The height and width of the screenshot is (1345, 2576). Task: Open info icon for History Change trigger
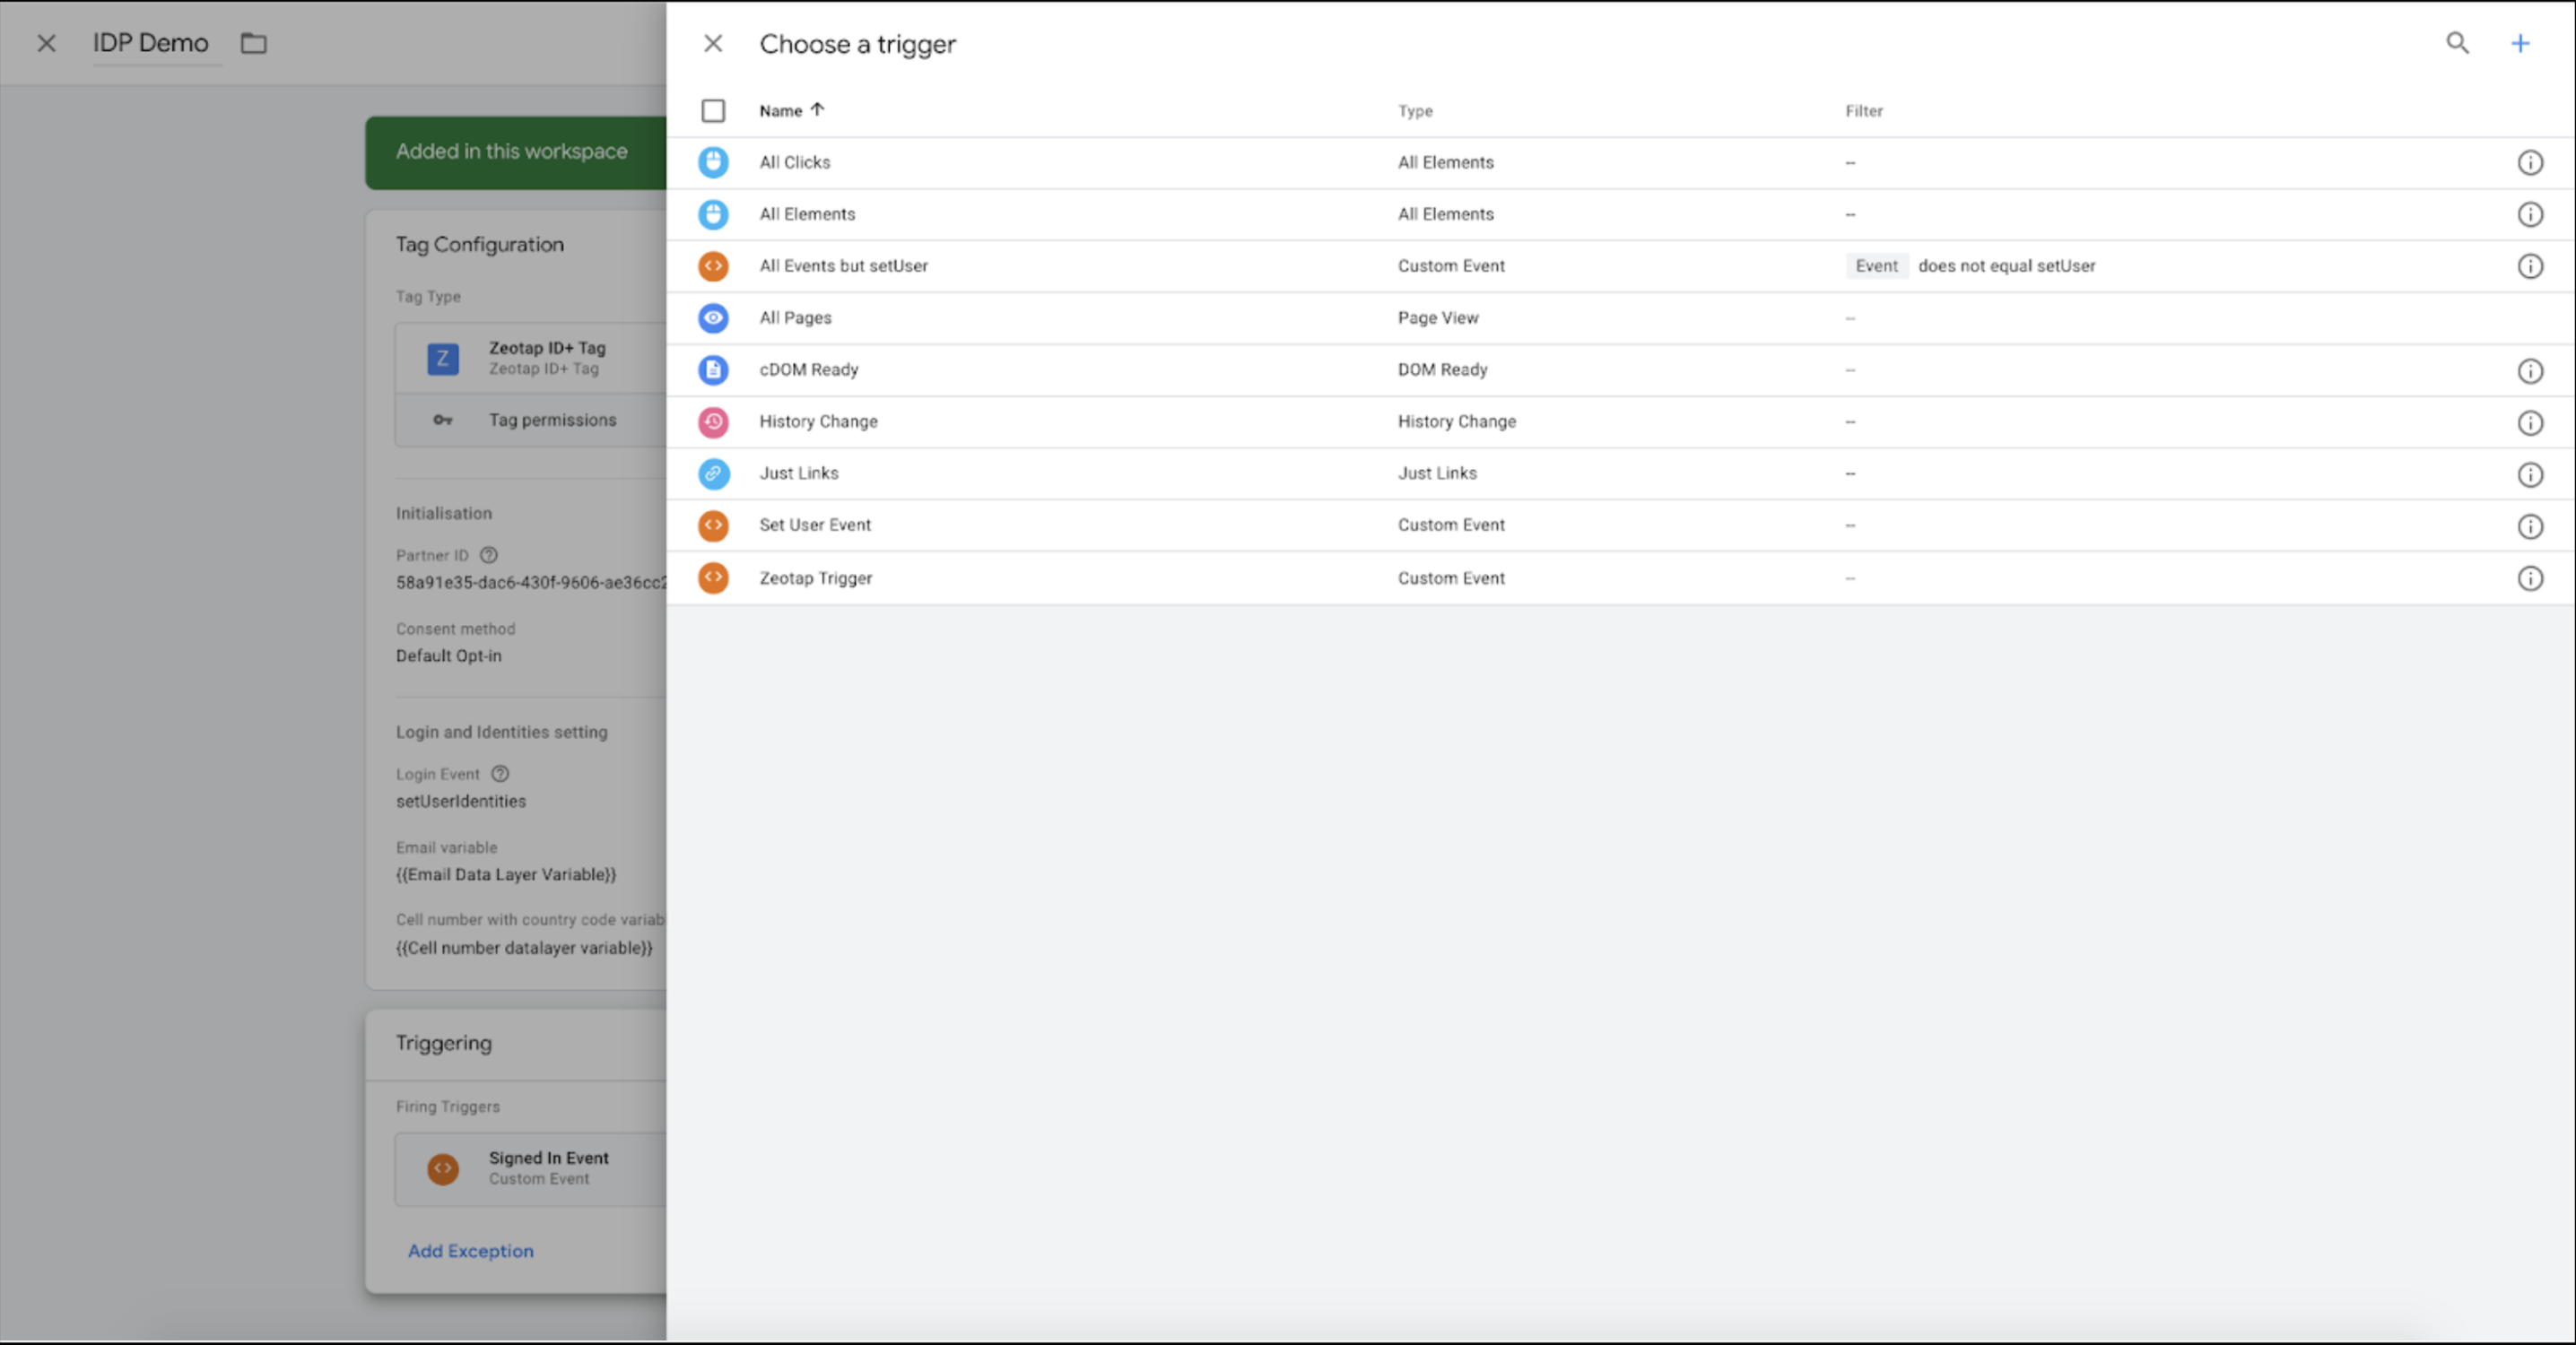2530,423
